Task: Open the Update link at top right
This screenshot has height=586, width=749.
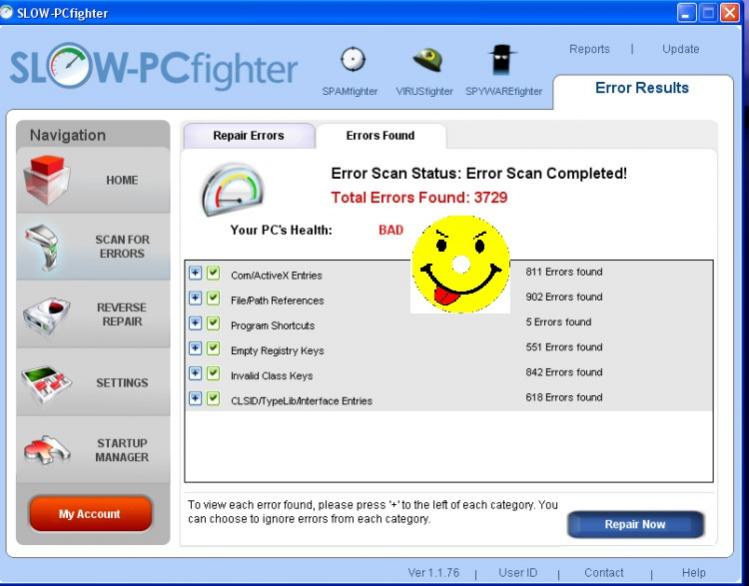Action: point(680,49)
